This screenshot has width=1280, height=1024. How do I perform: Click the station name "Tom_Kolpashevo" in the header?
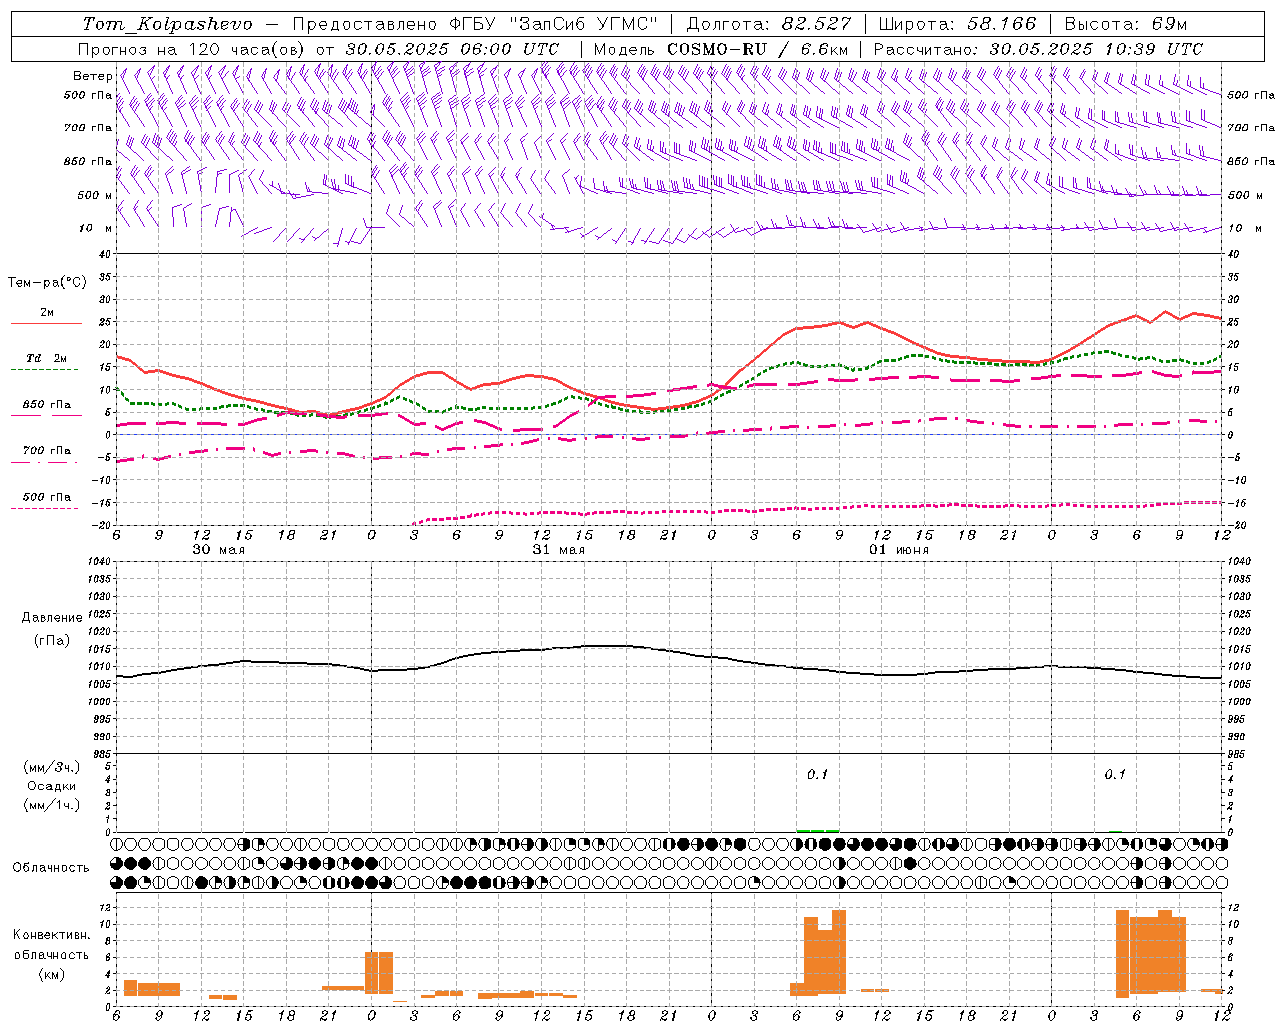[167, 24]
